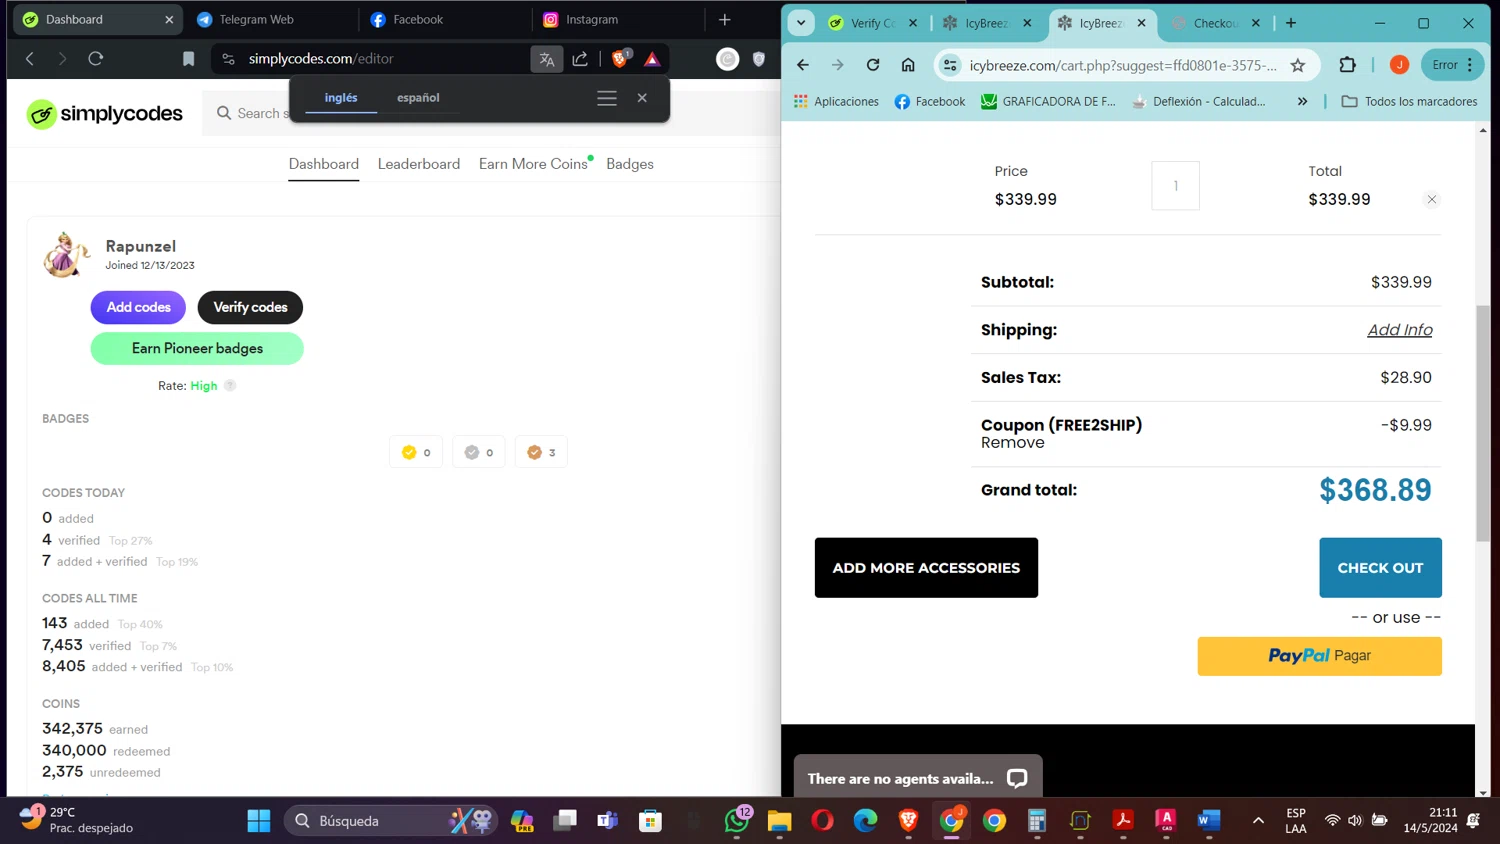1500x844 pixels.
Task: Open Windows Start menu
Action: (259, 821)
